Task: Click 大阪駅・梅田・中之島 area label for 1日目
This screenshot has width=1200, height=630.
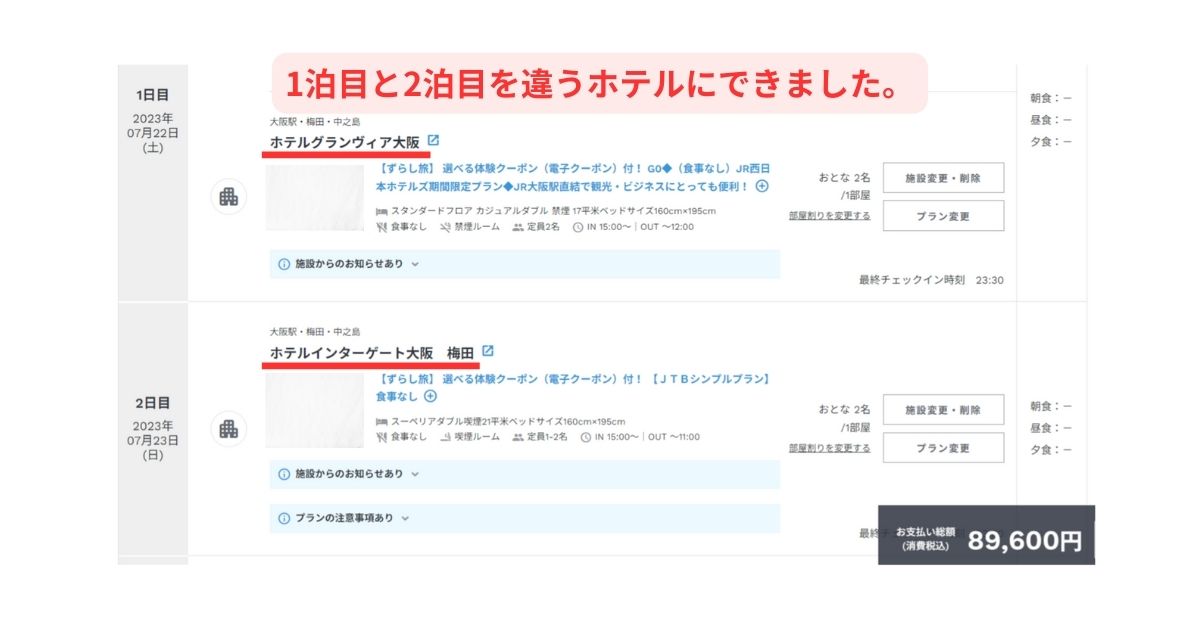Action: [315, 121]
